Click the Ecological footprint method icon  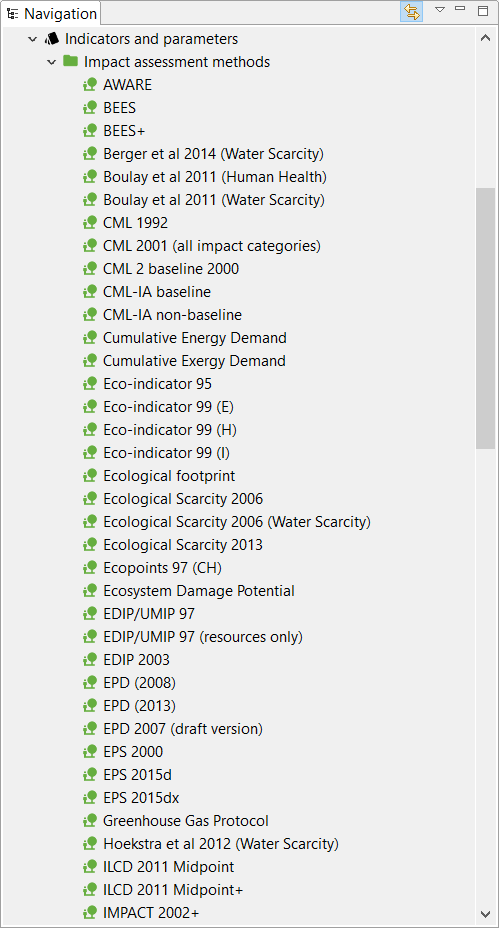click(x=90, y=476)
